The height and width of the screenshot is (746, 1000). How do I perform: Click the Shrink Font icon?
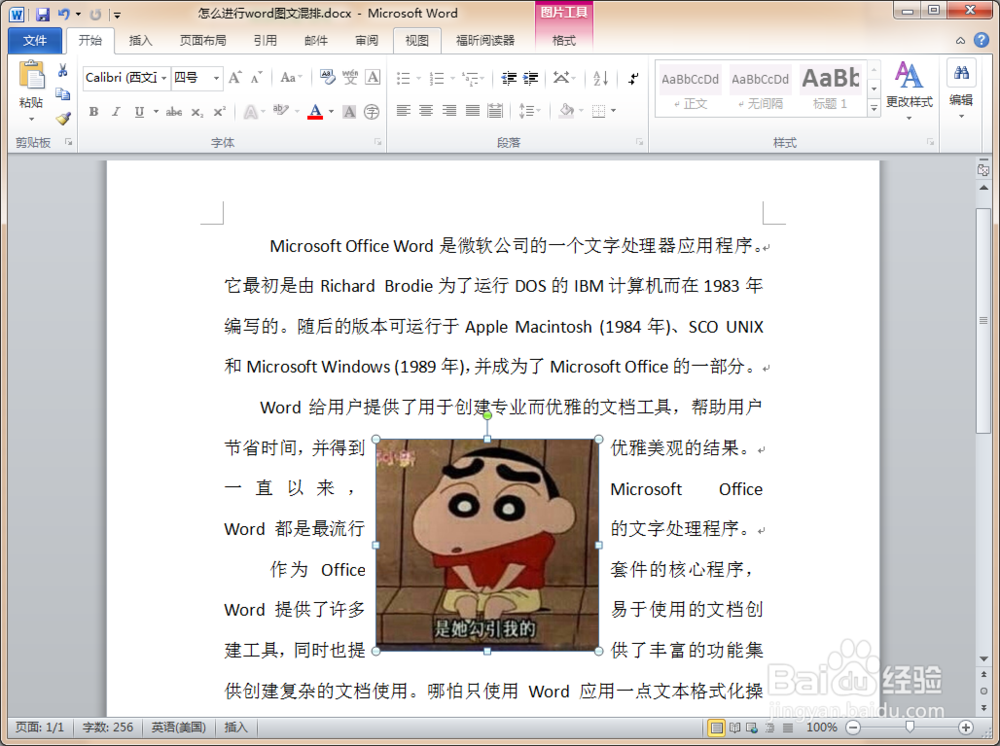coord(256,78)
